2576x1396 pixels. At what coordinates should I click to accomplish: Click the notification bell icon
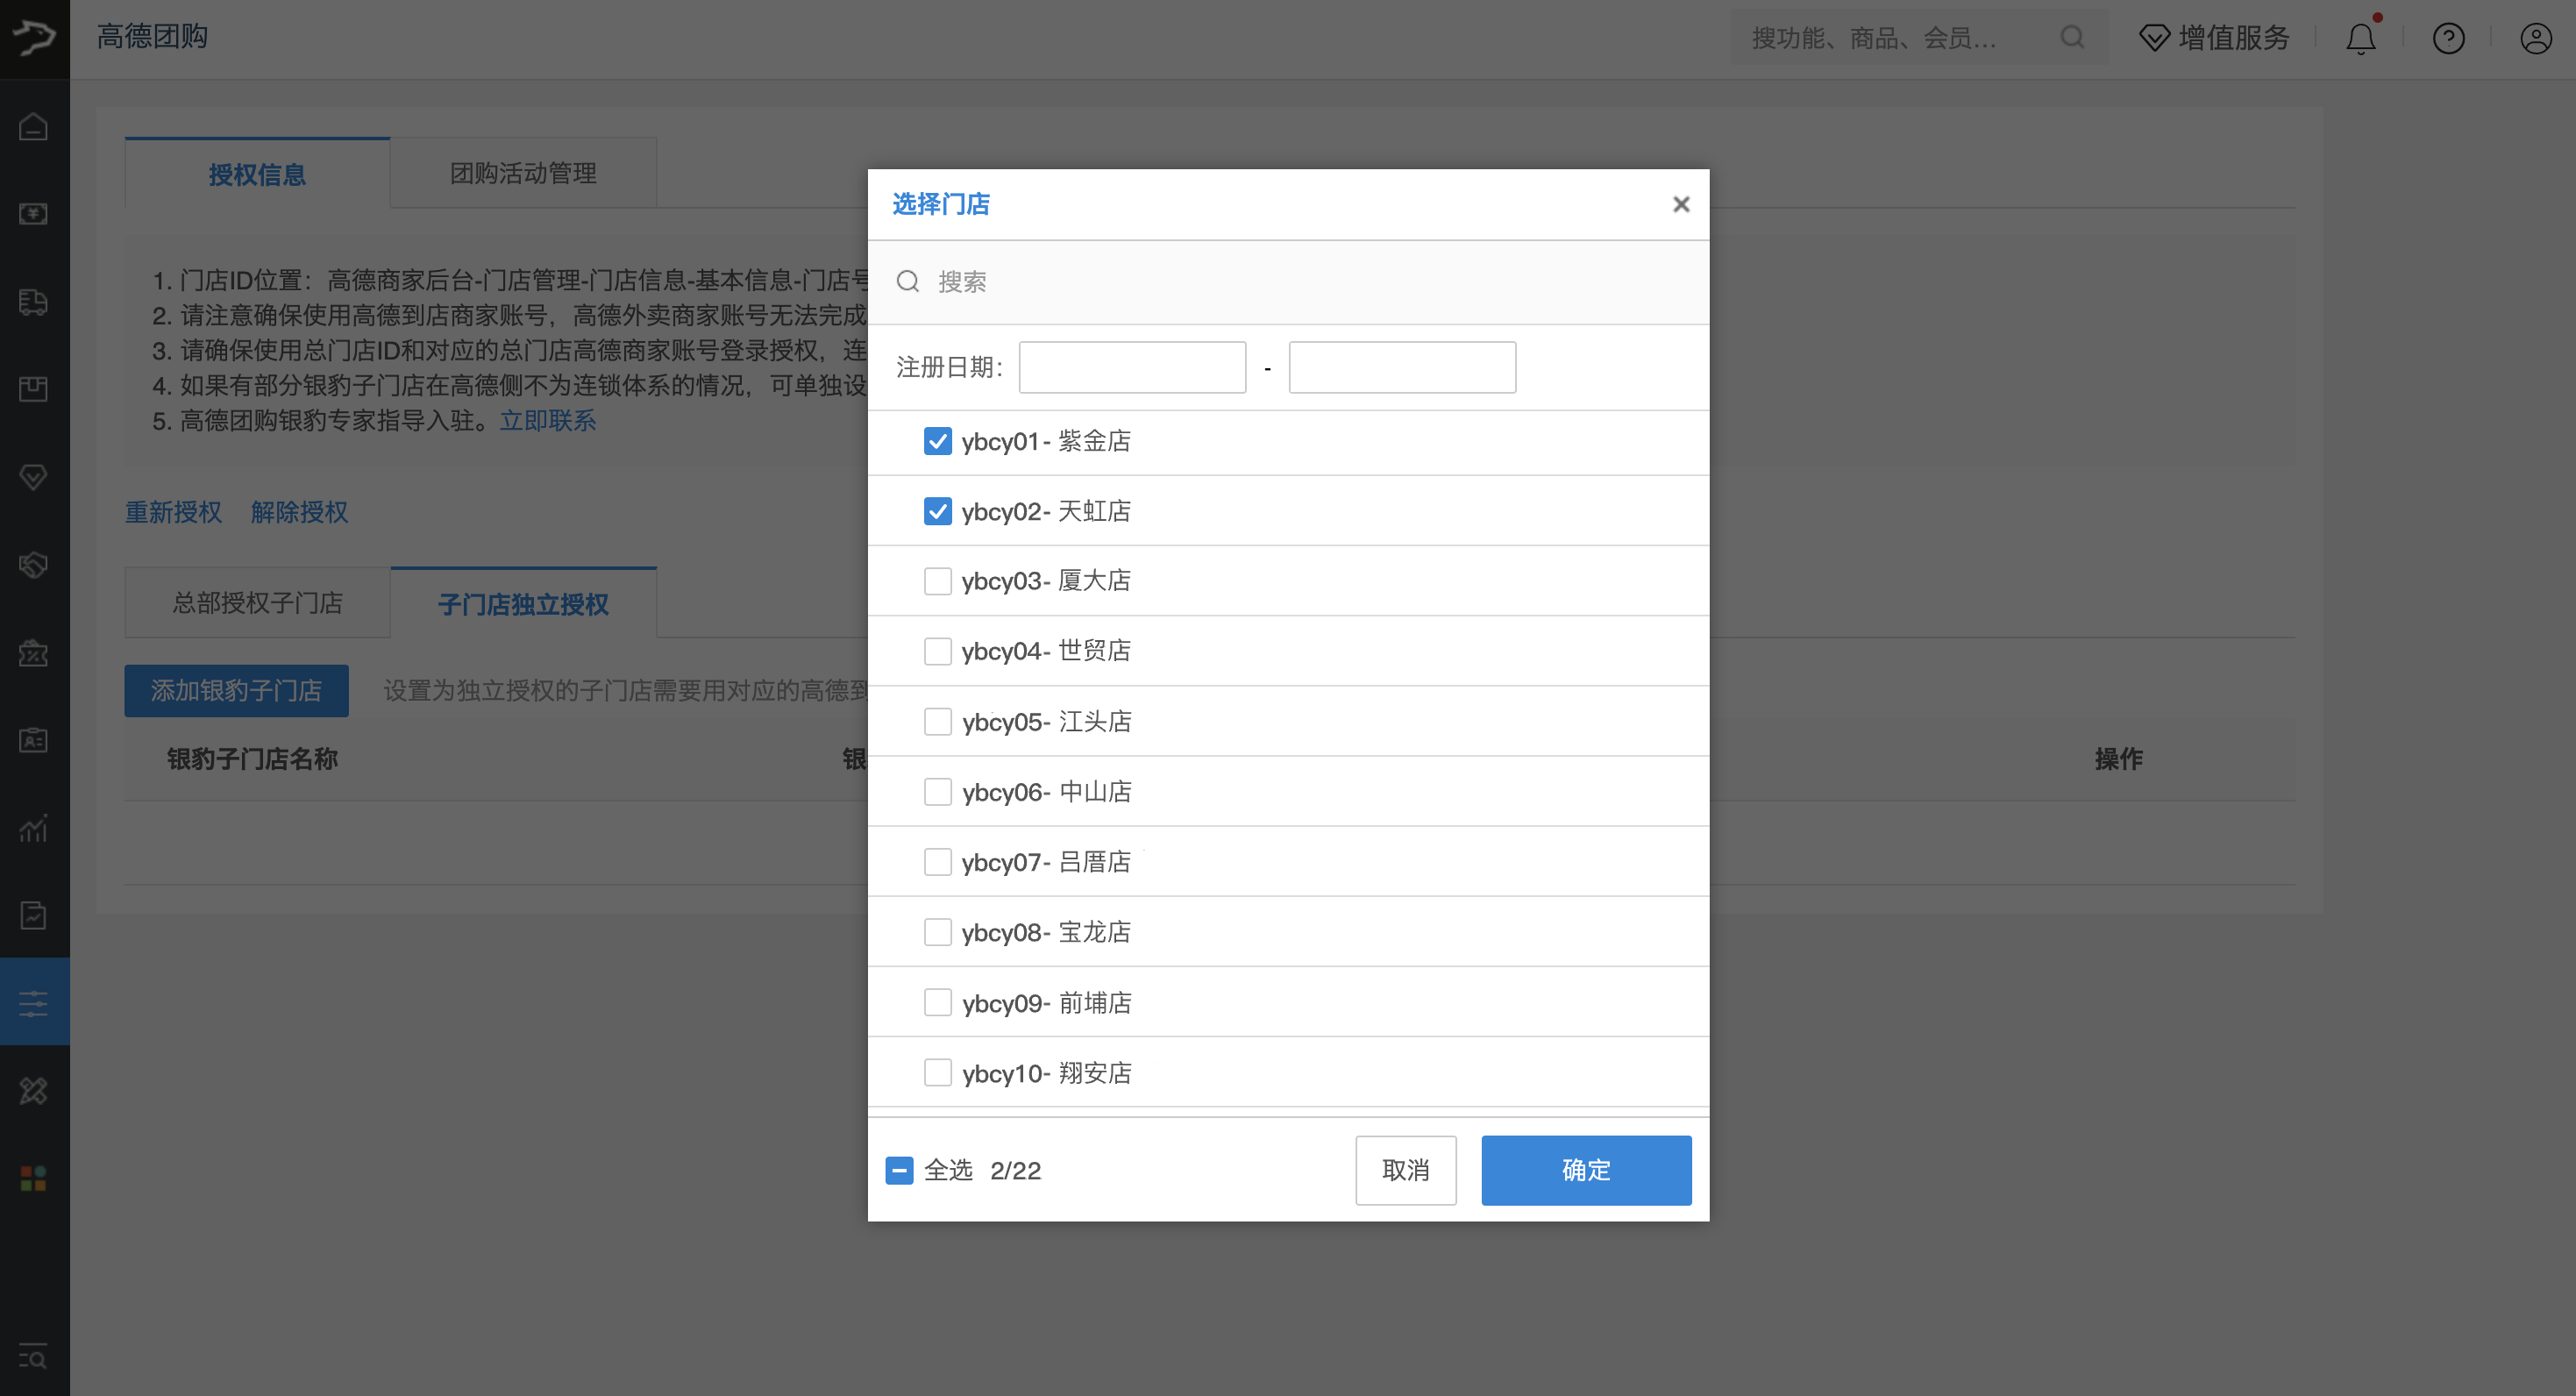[2360, 39]
